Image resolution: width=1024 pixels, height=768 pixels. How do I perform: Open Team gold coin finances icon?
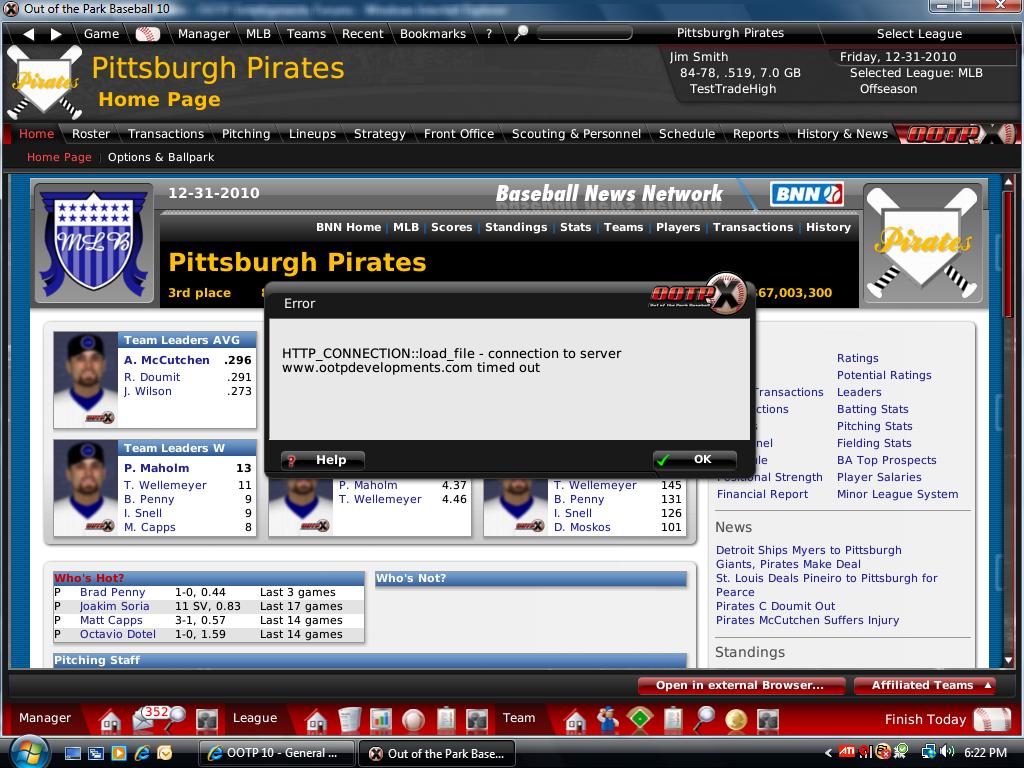tap(736, 720)
